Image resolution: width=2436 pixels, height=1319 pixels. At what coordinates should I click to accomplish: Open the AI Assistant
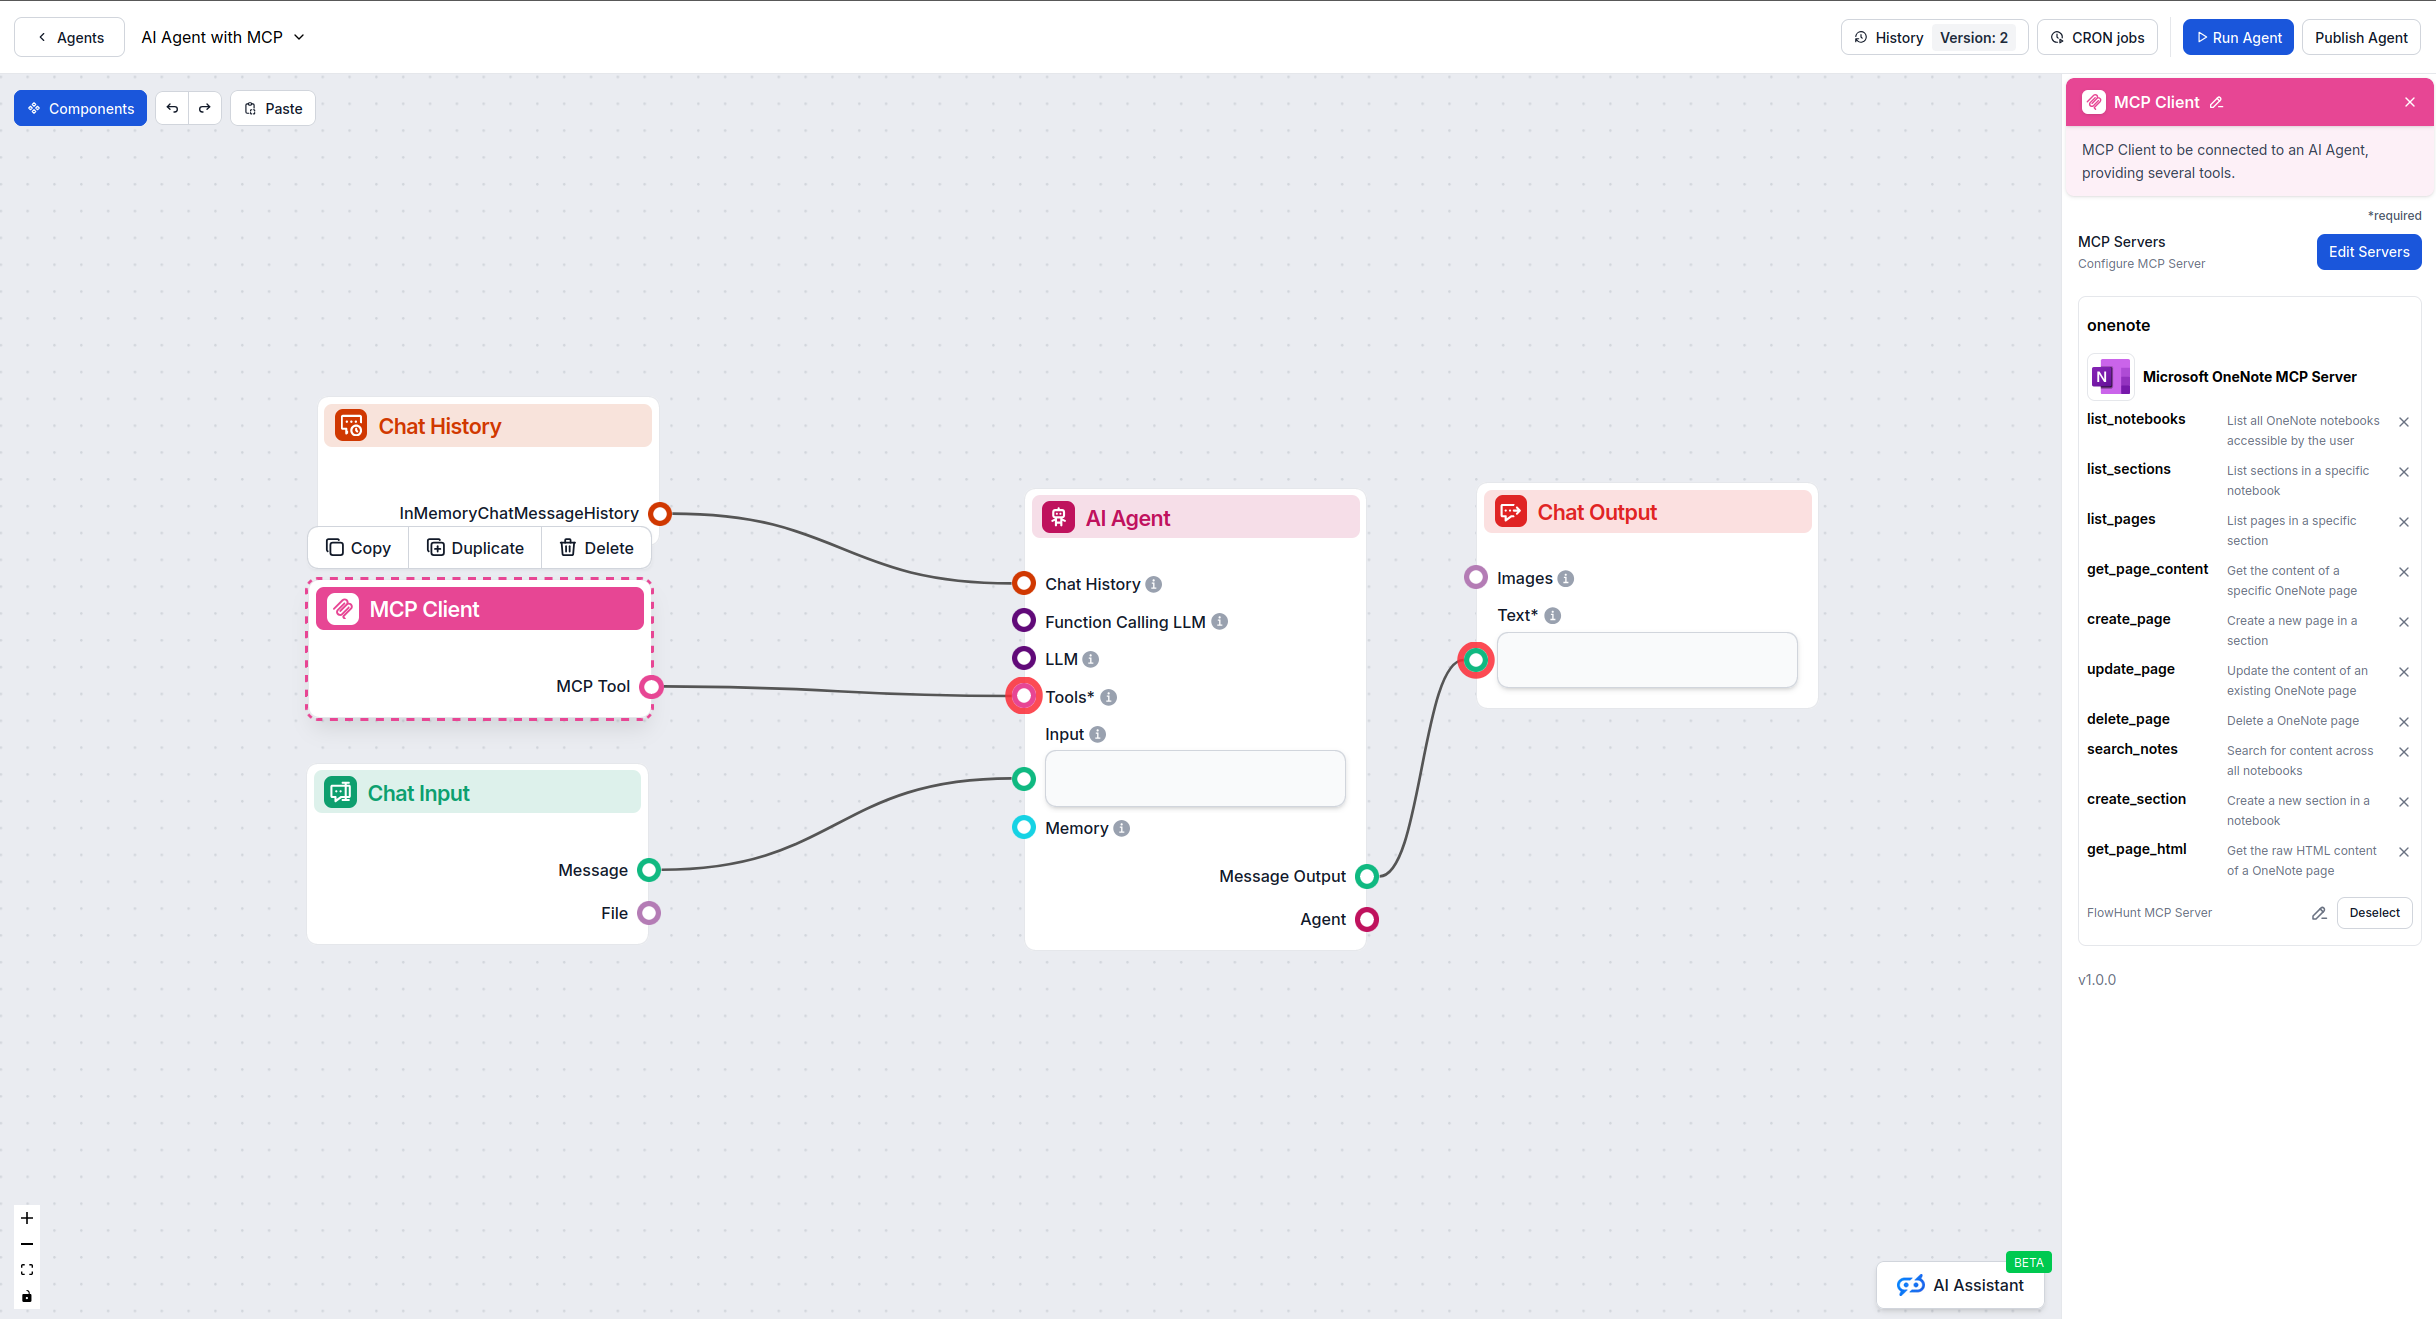(1959, 1285)
